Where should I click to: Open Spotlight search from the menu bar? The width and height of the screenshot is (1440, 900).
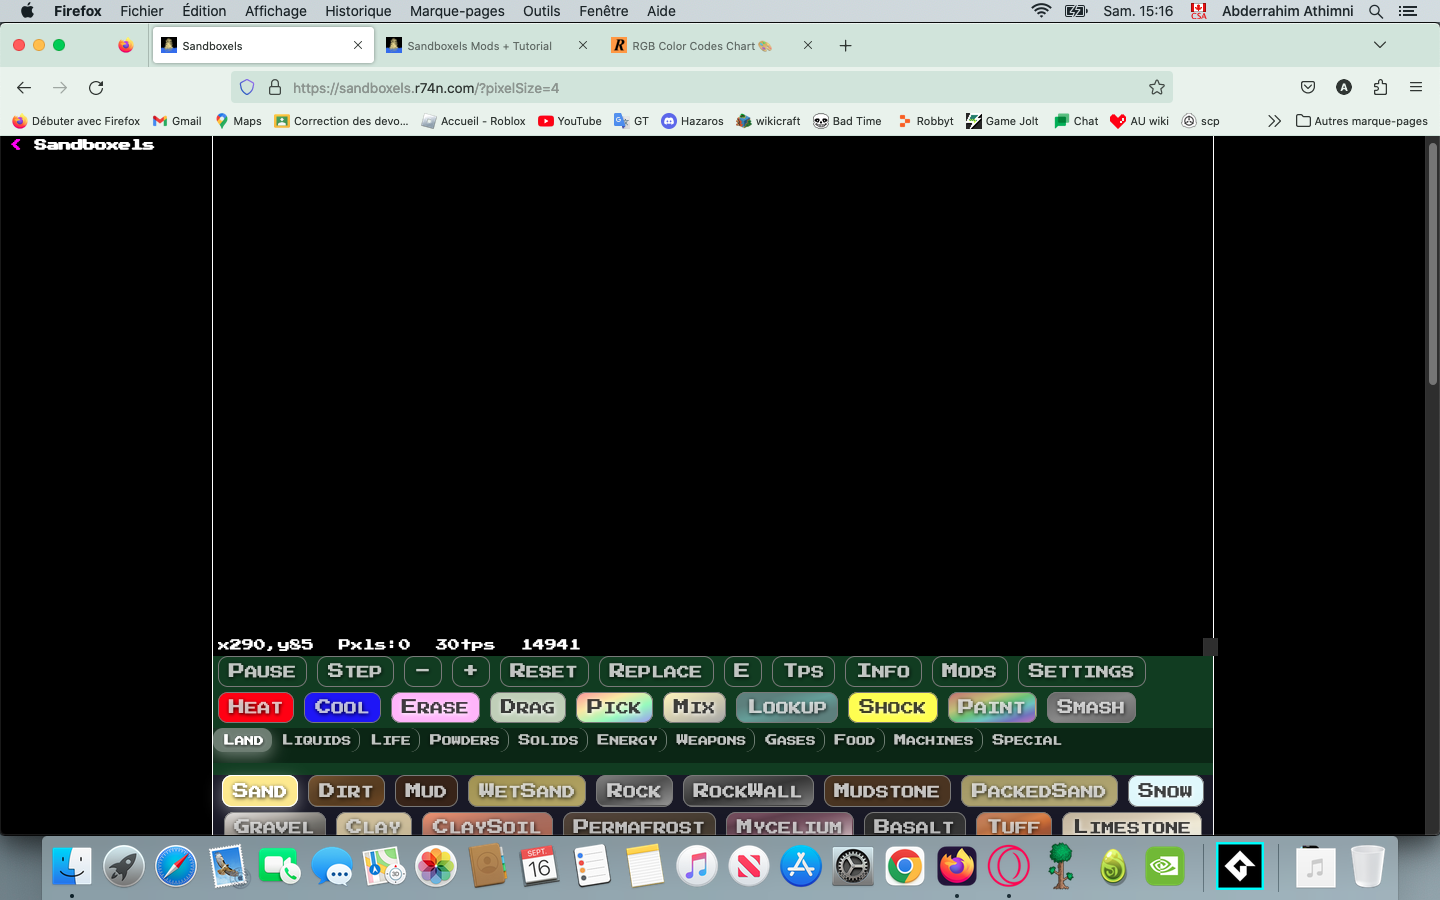1376,11
